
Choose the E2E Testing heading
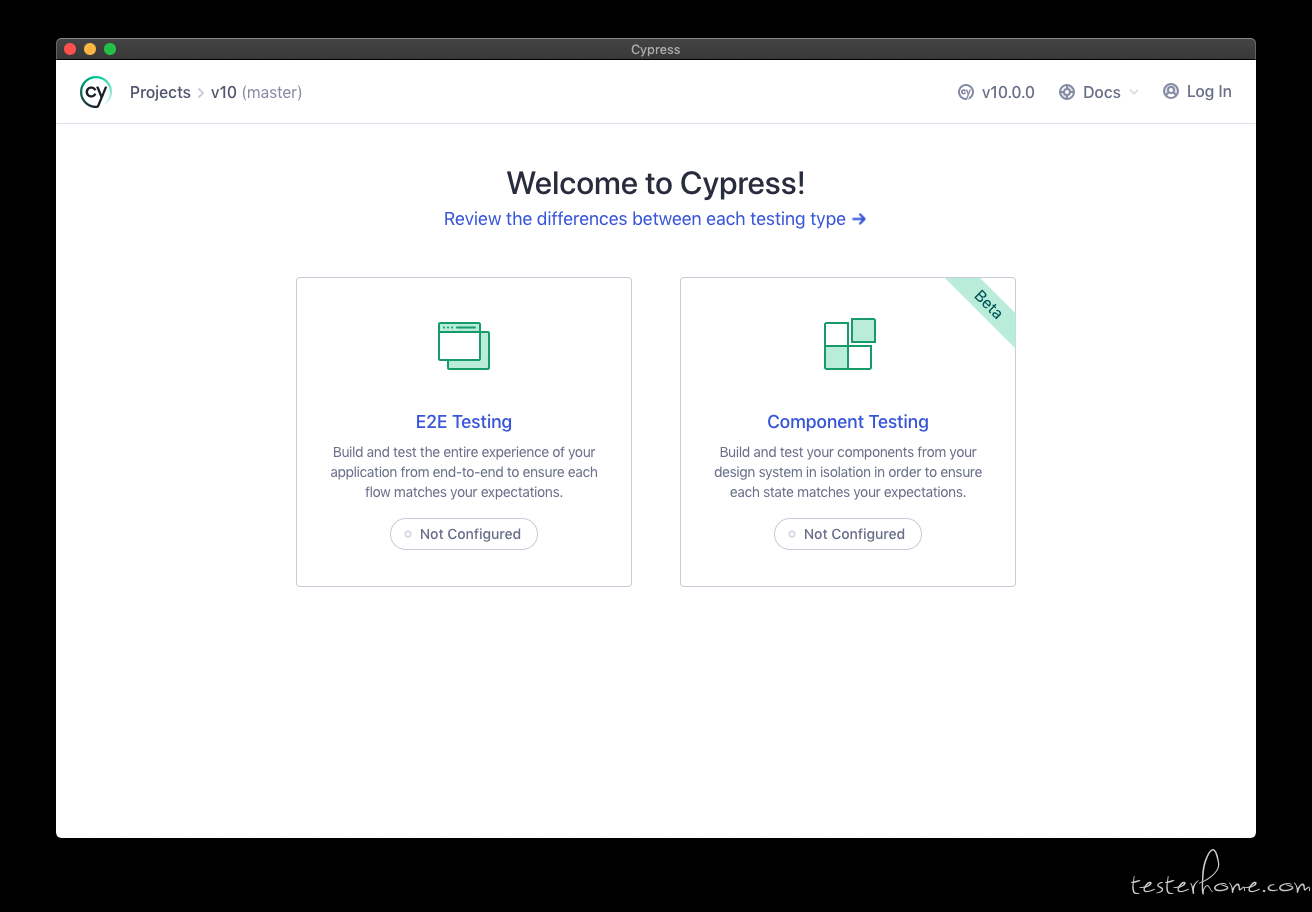[x=464, y=422]
